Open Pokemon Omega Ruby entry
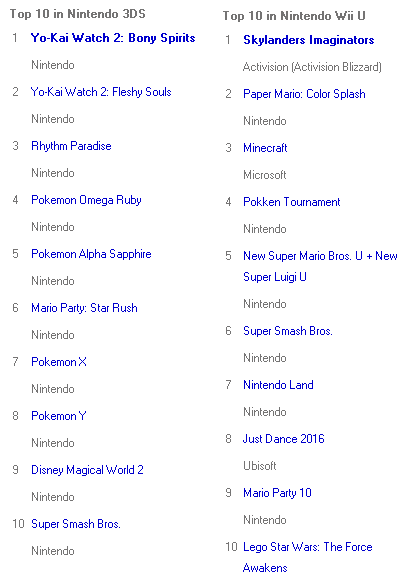This screenshot has height=577, width=417. 86,200
